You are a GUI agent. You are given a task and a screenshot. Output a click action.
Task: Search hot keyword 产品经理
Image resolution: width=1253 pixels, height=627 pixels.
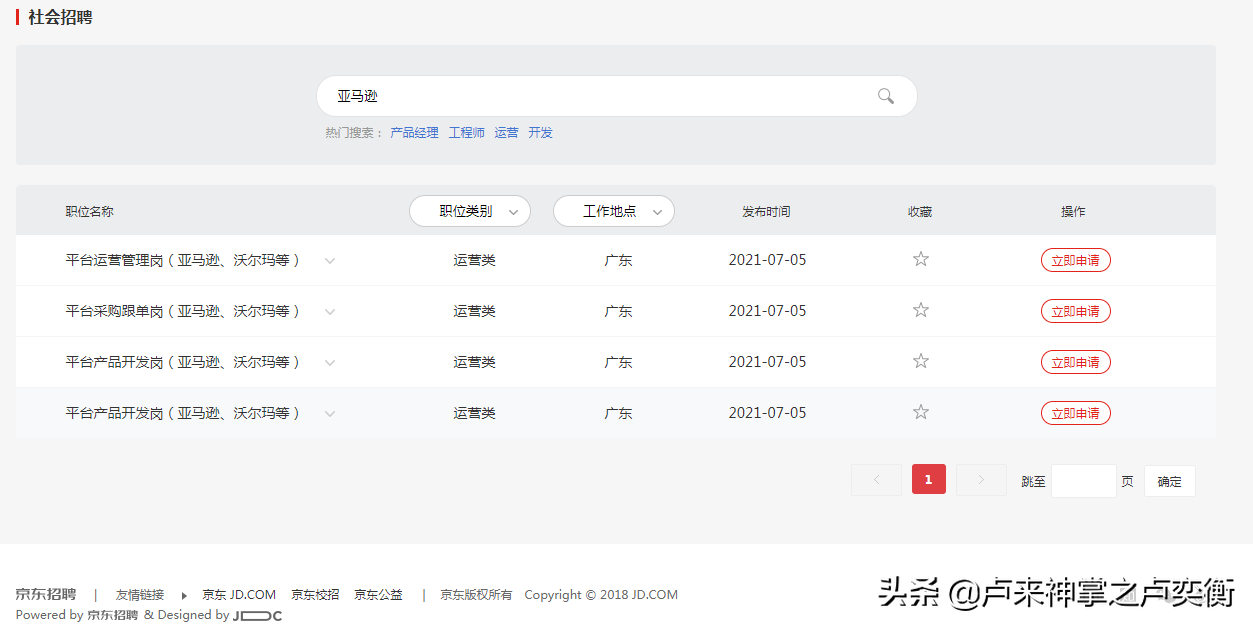[x=414, y=132]
